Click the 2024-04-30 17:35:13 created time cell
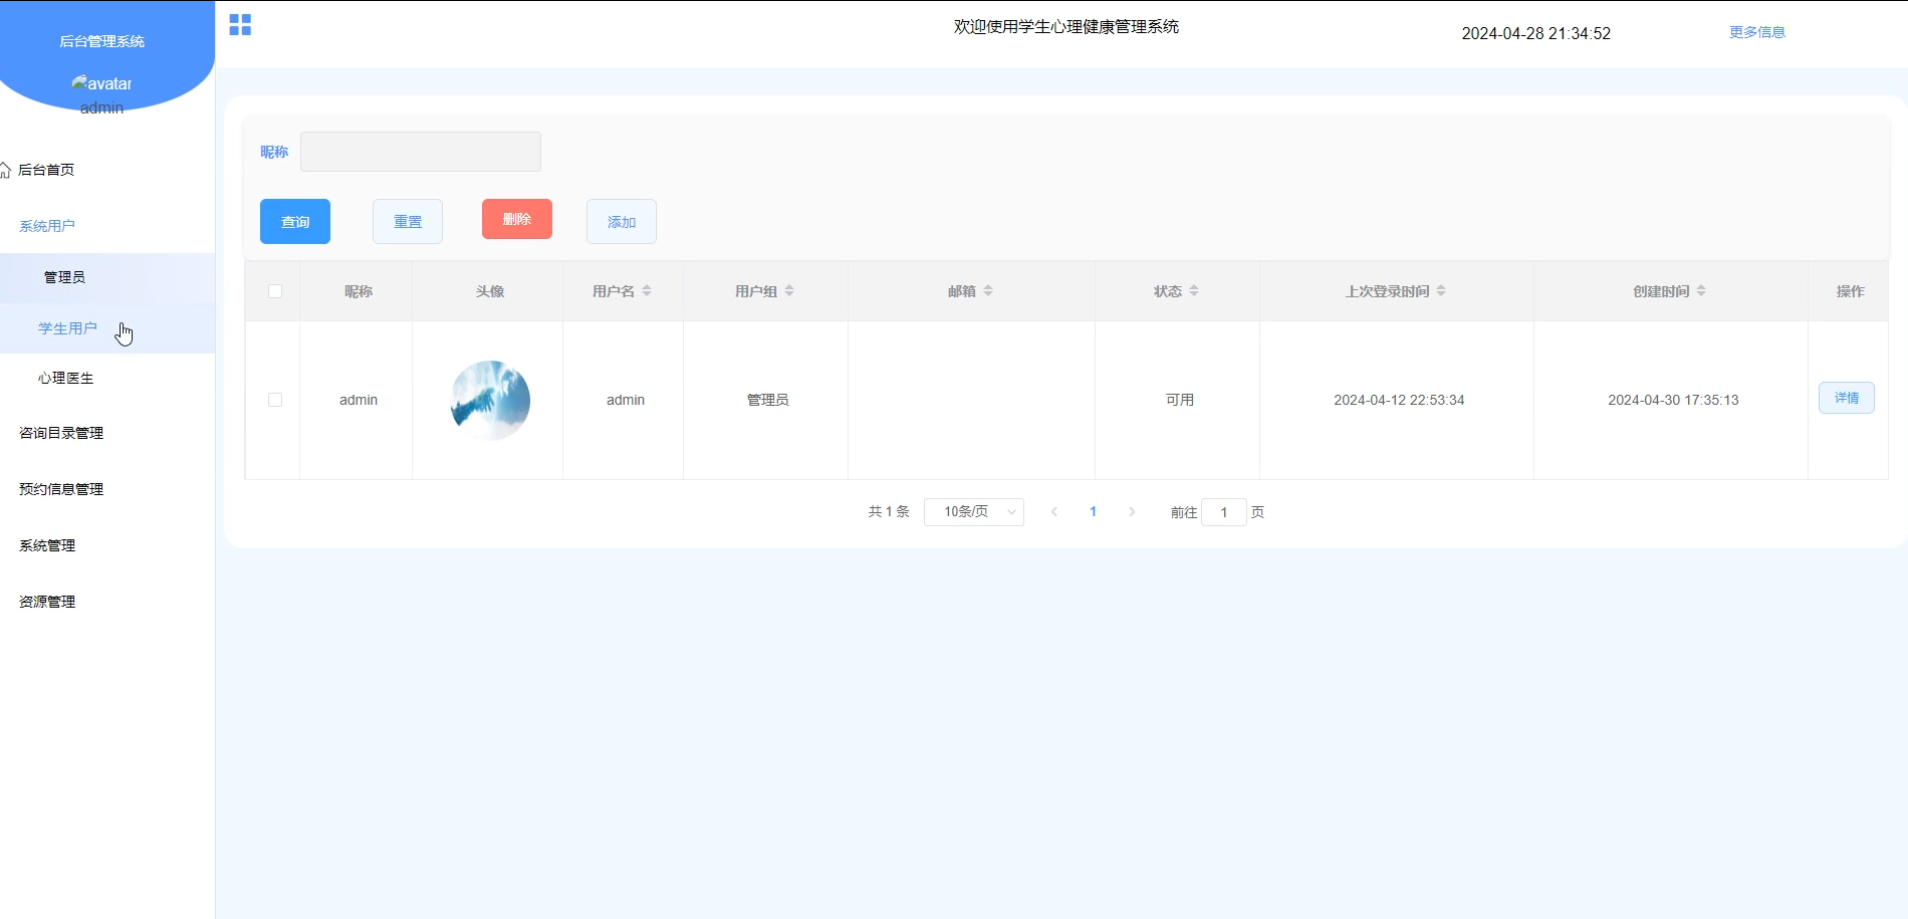Viewport: 1908px width, 919px height. click(1673, 400)
